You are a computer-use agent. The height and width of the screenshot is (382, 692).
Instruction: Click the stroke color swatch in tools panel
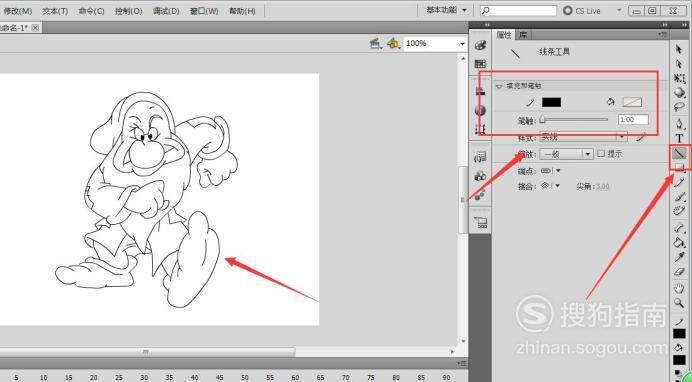tap(679, 333)
